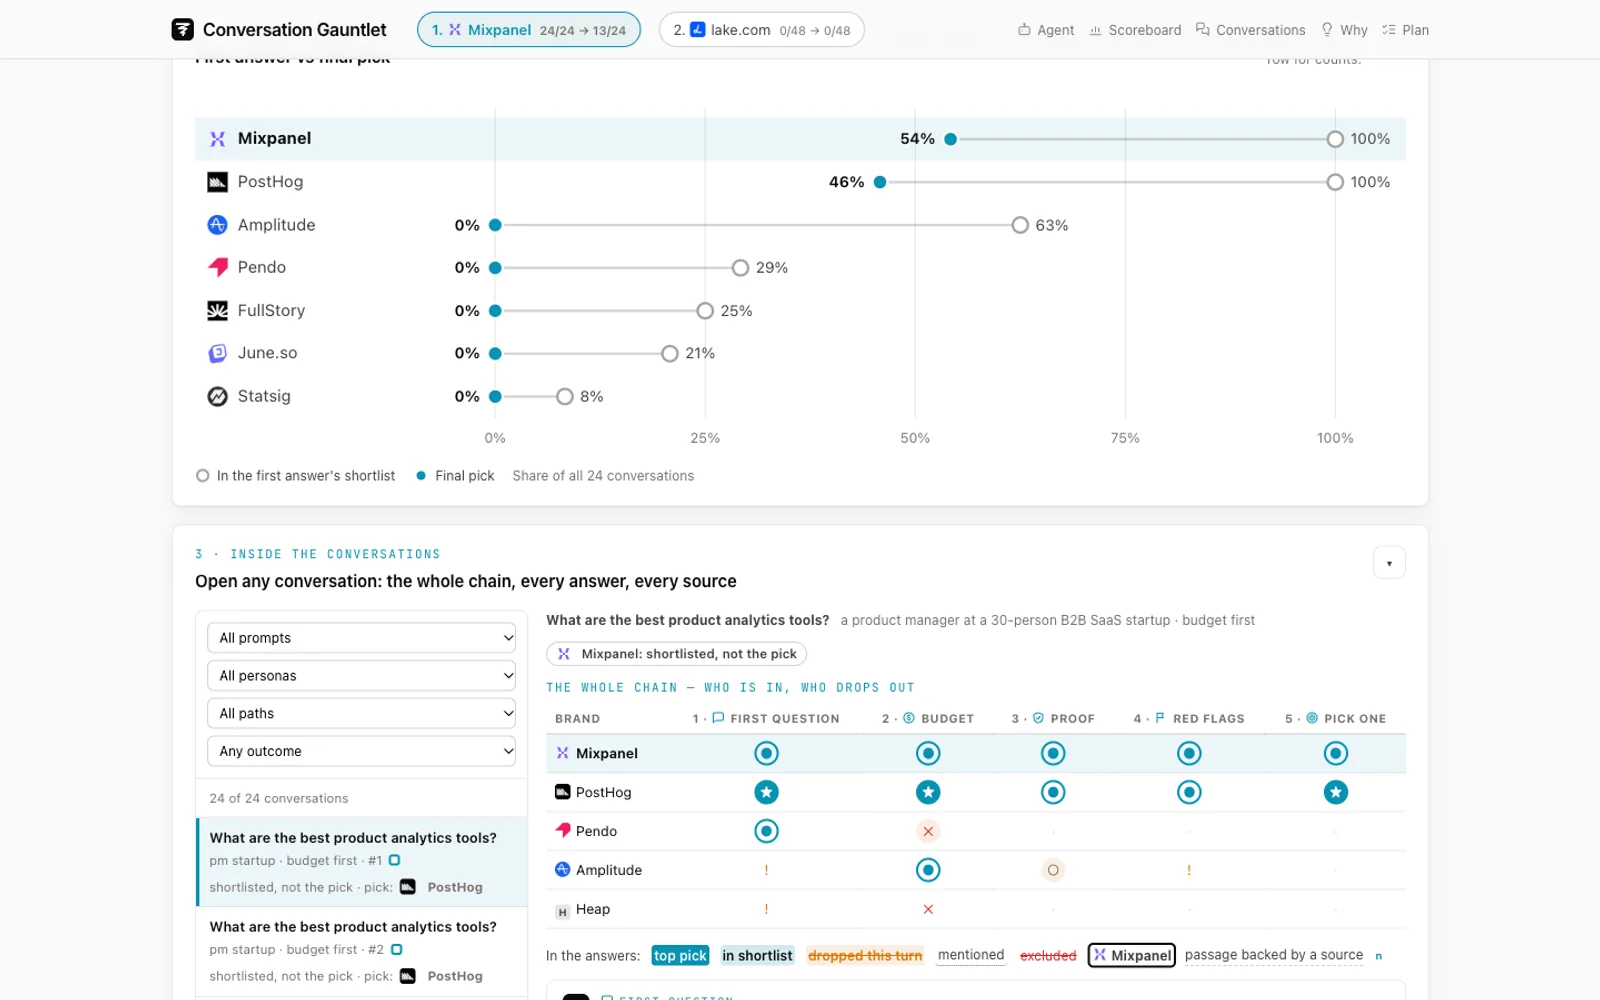Screen dimensions: 1600x1000
Task: Open the All prompts dropdown
Action: pos(361,638)
